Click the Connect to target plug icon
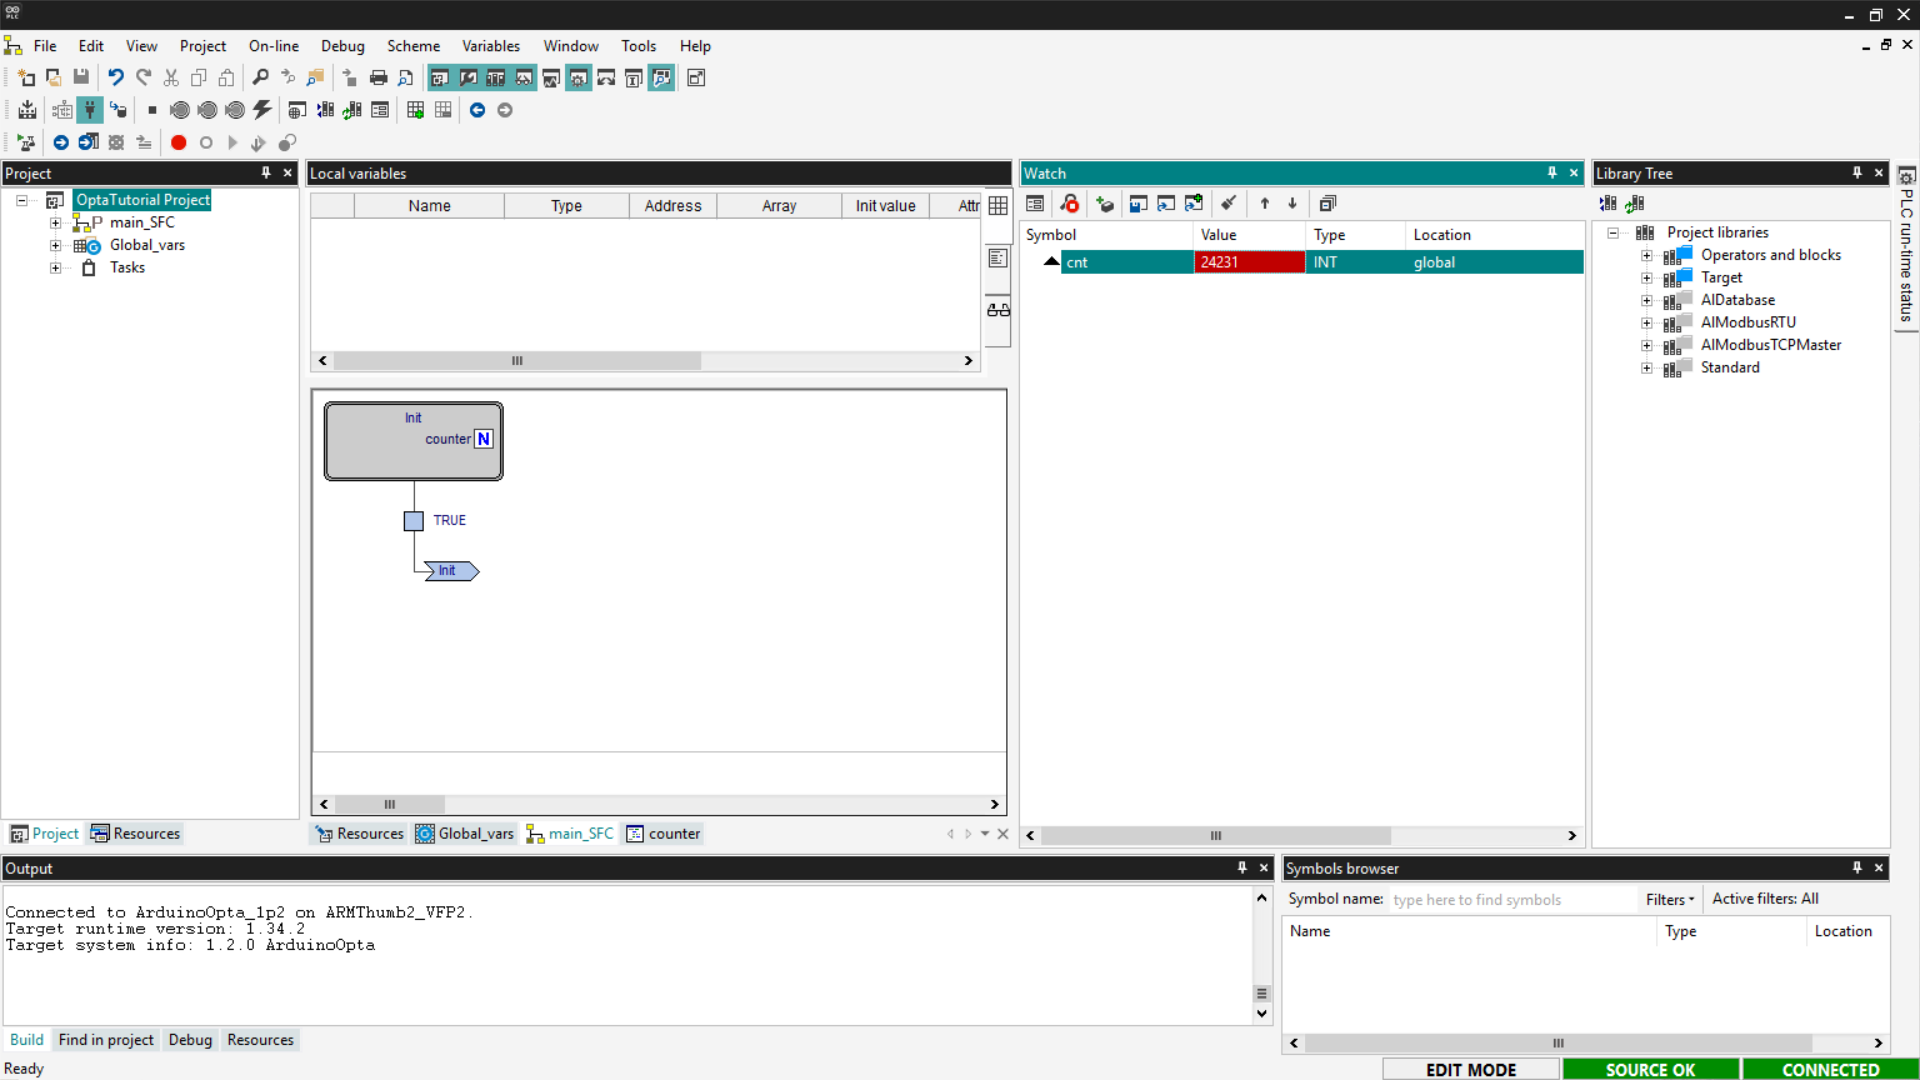 click(x=90, y=110)
